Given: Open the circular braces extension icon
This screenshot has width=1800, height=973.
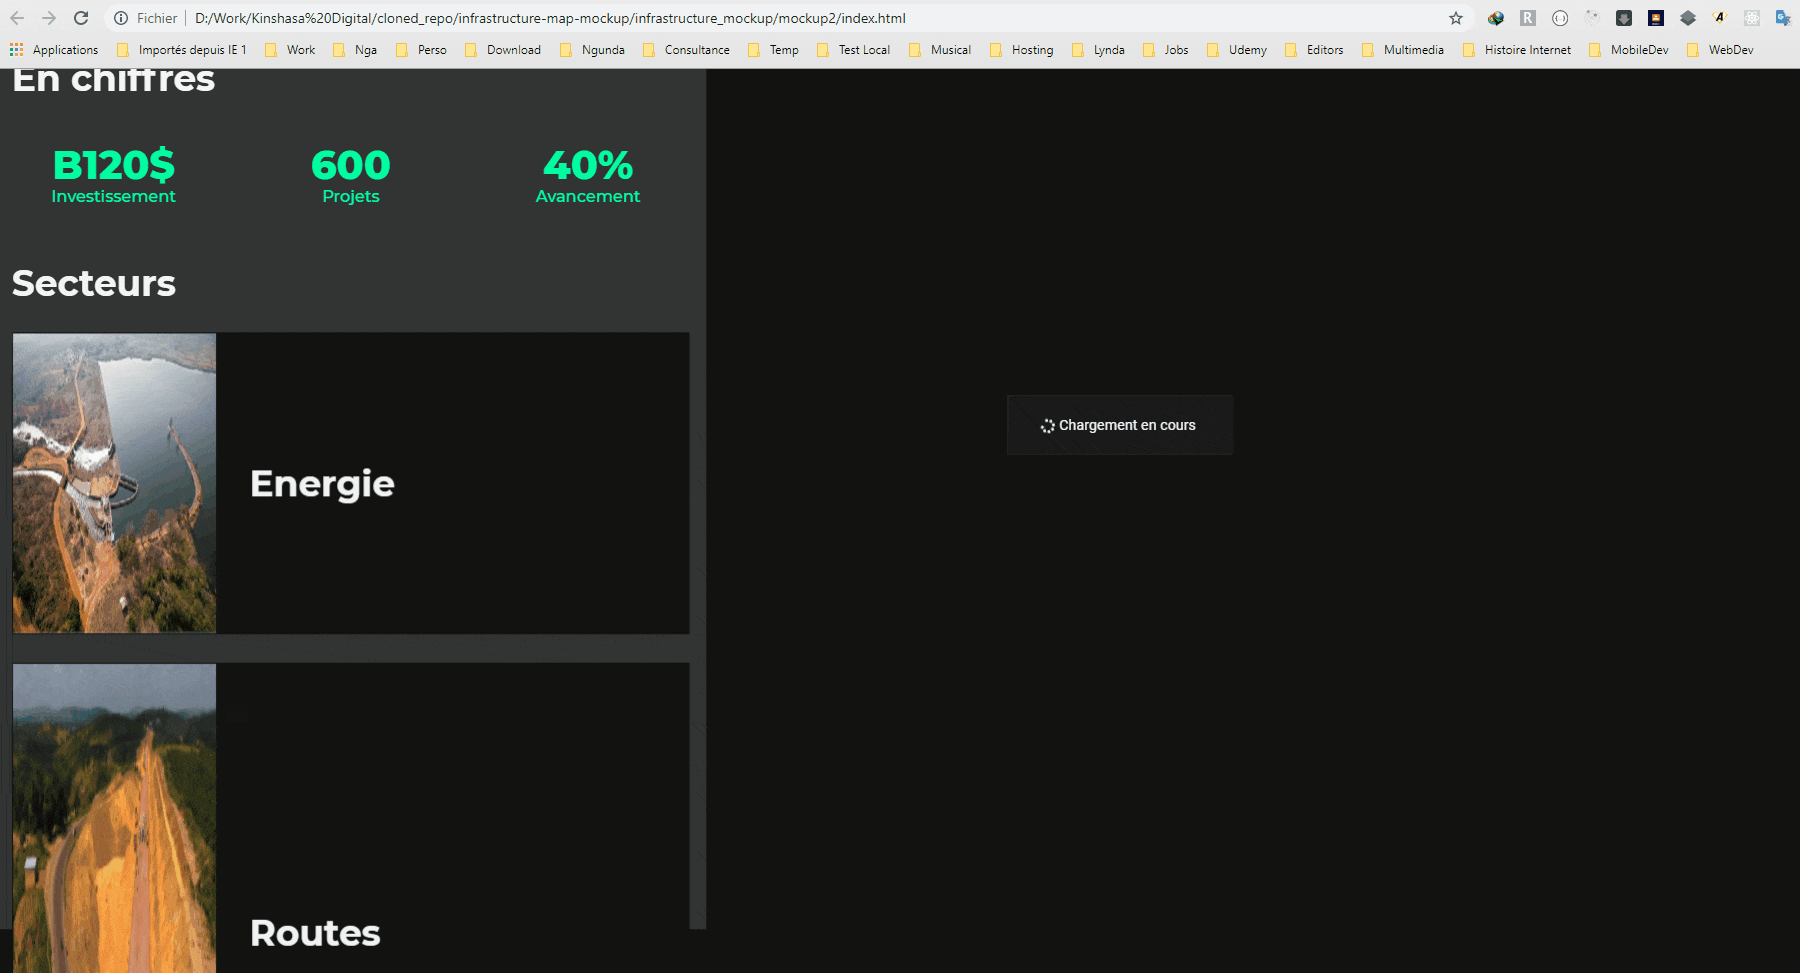Looking at the screenshot, I should [1560, 18].
